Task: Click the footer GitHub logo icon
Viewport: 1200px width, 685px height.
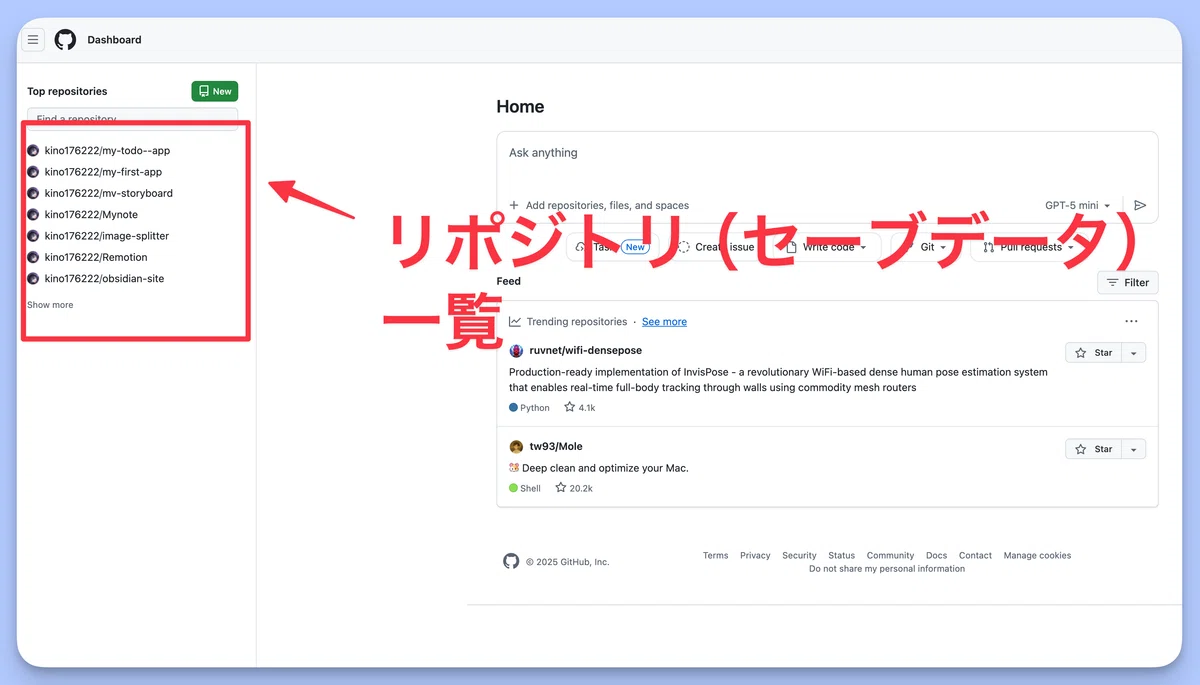Action: pyautogui.click(x=511, y=561)
